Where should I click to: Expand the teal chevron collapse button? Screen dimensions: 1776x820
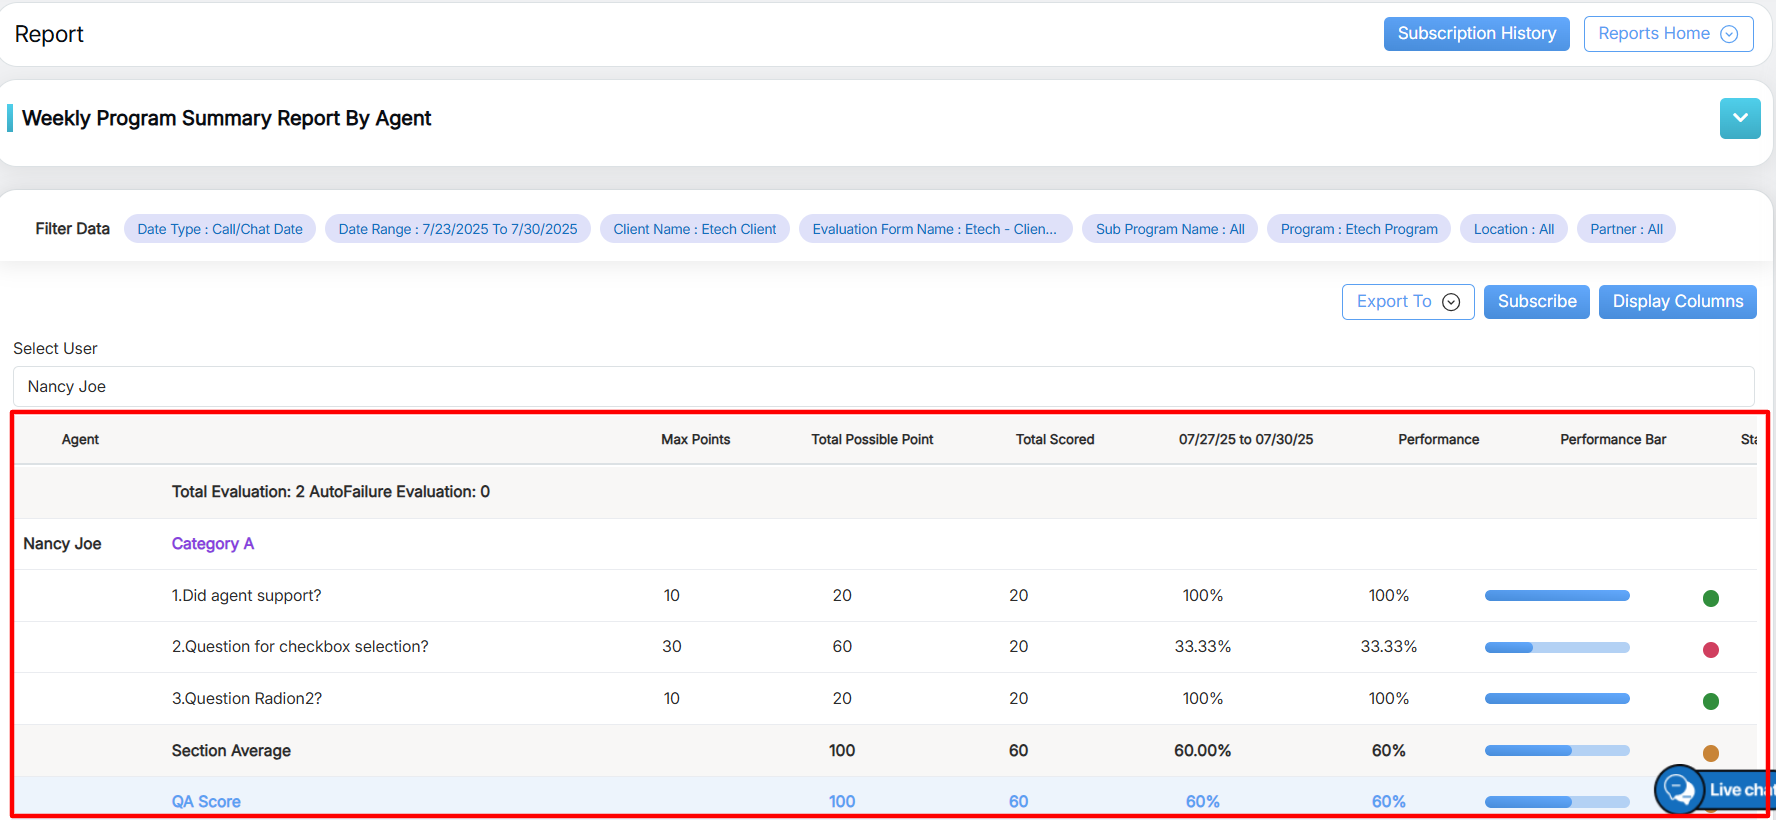point(1739,119)
